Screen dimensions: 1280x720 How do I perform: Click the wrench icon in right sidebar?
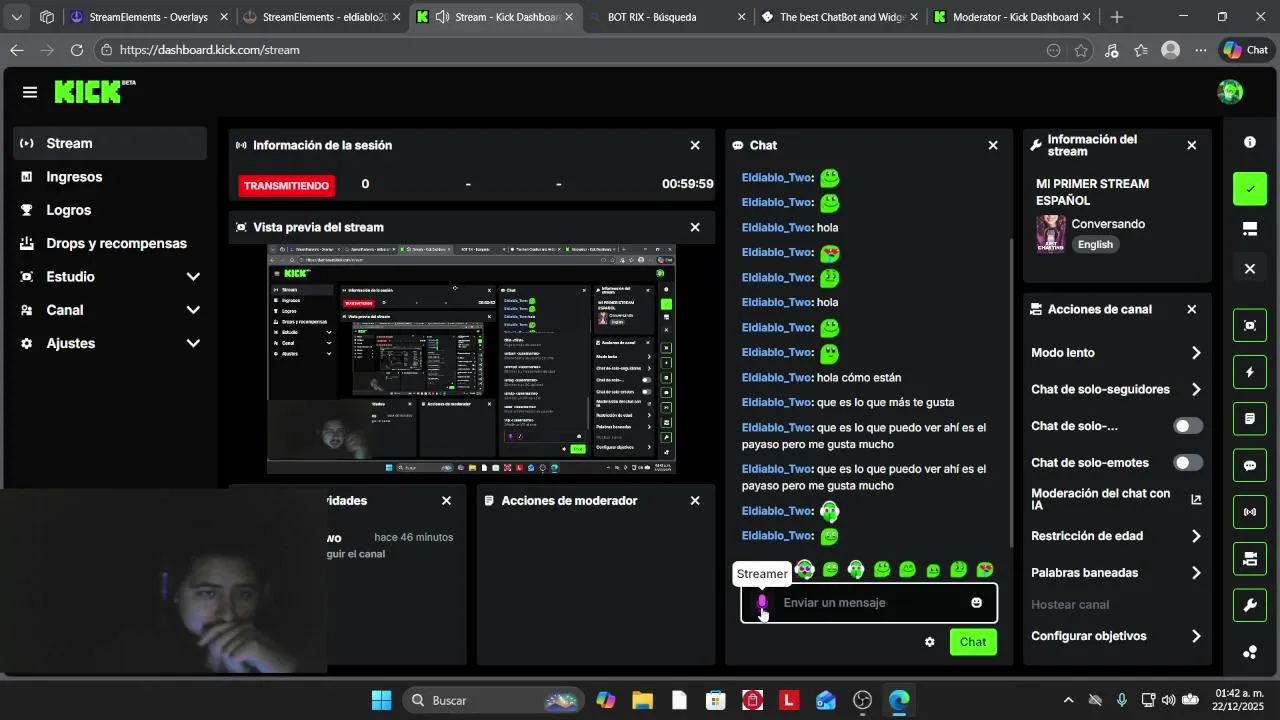[x=1250, y=606]
